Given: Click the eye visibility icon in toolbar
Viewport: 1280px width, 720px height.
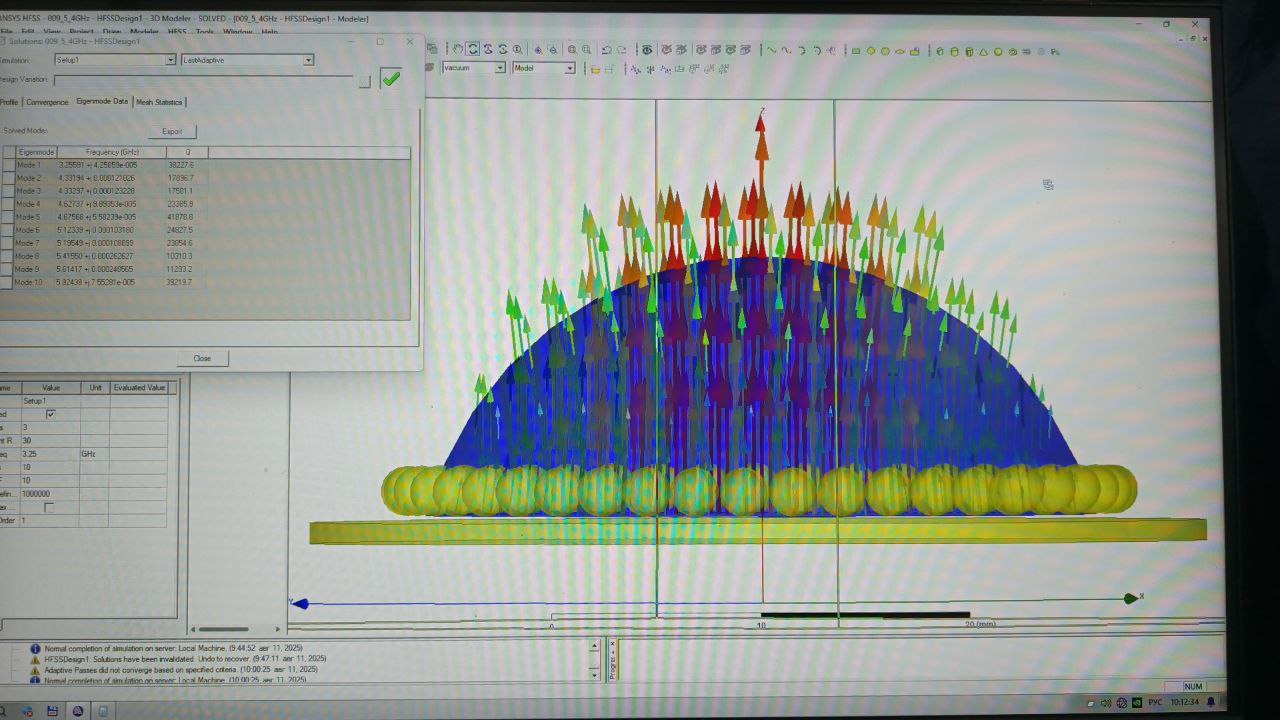Looking at the screenshot, I should (647, 49).
